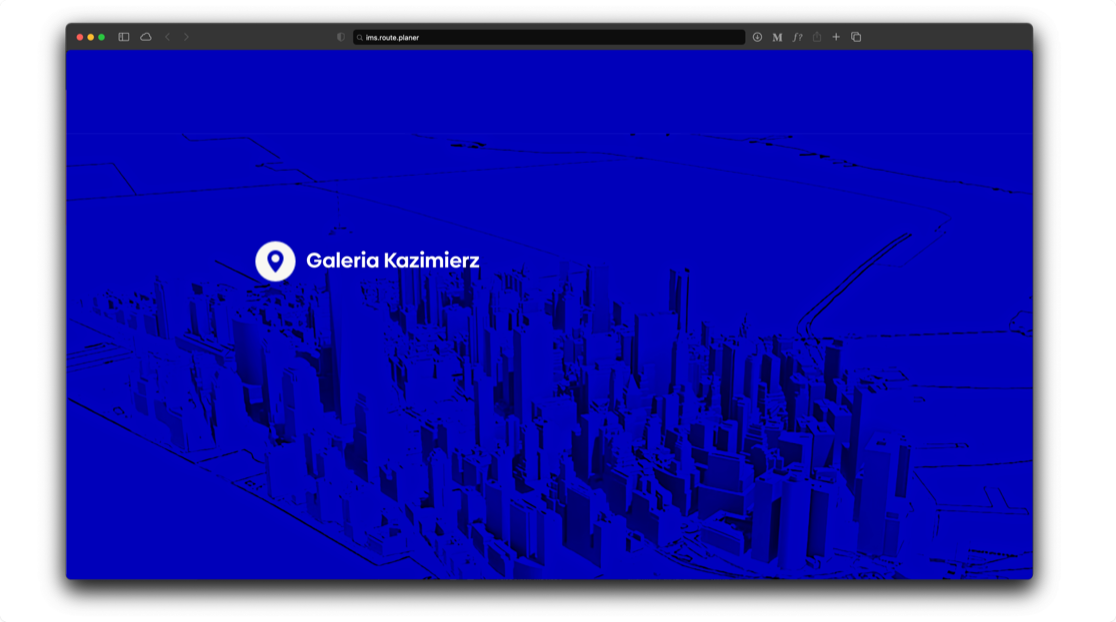Close the Safari window

click(x=80, y=37)
